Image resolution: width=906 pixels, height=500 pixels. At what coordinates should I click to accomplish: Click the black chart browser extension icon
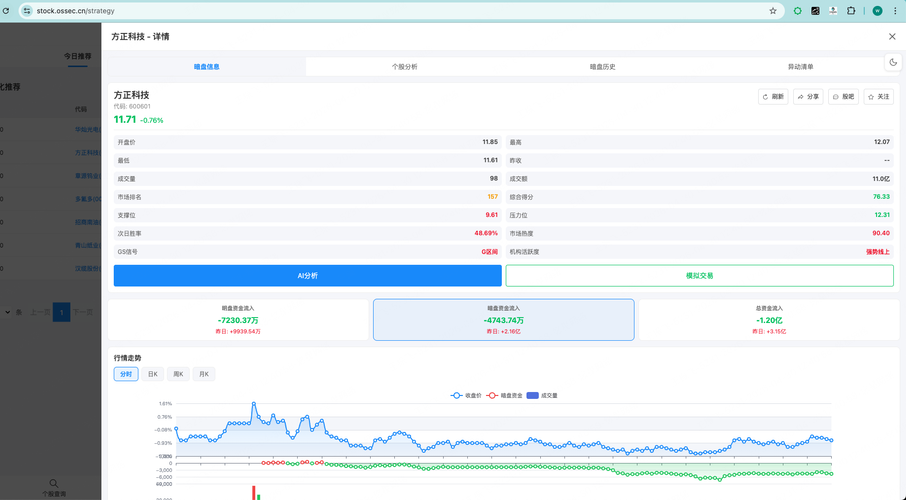[815, 10]
